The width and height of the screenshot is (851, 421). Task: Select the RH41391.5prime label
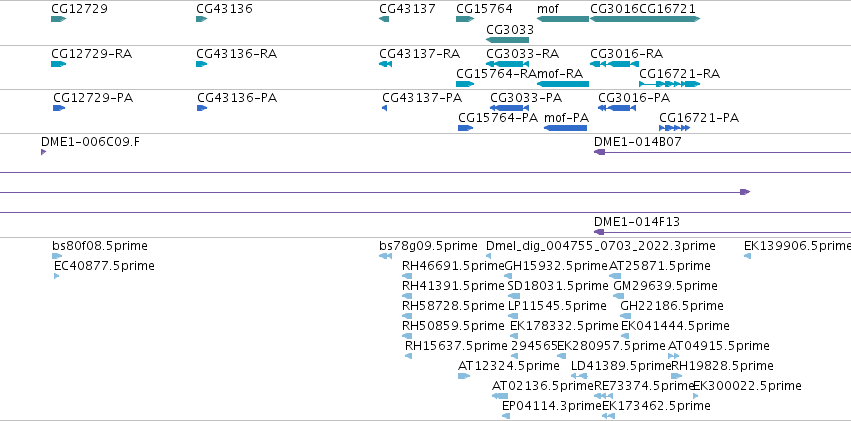[x=453, y=286]
